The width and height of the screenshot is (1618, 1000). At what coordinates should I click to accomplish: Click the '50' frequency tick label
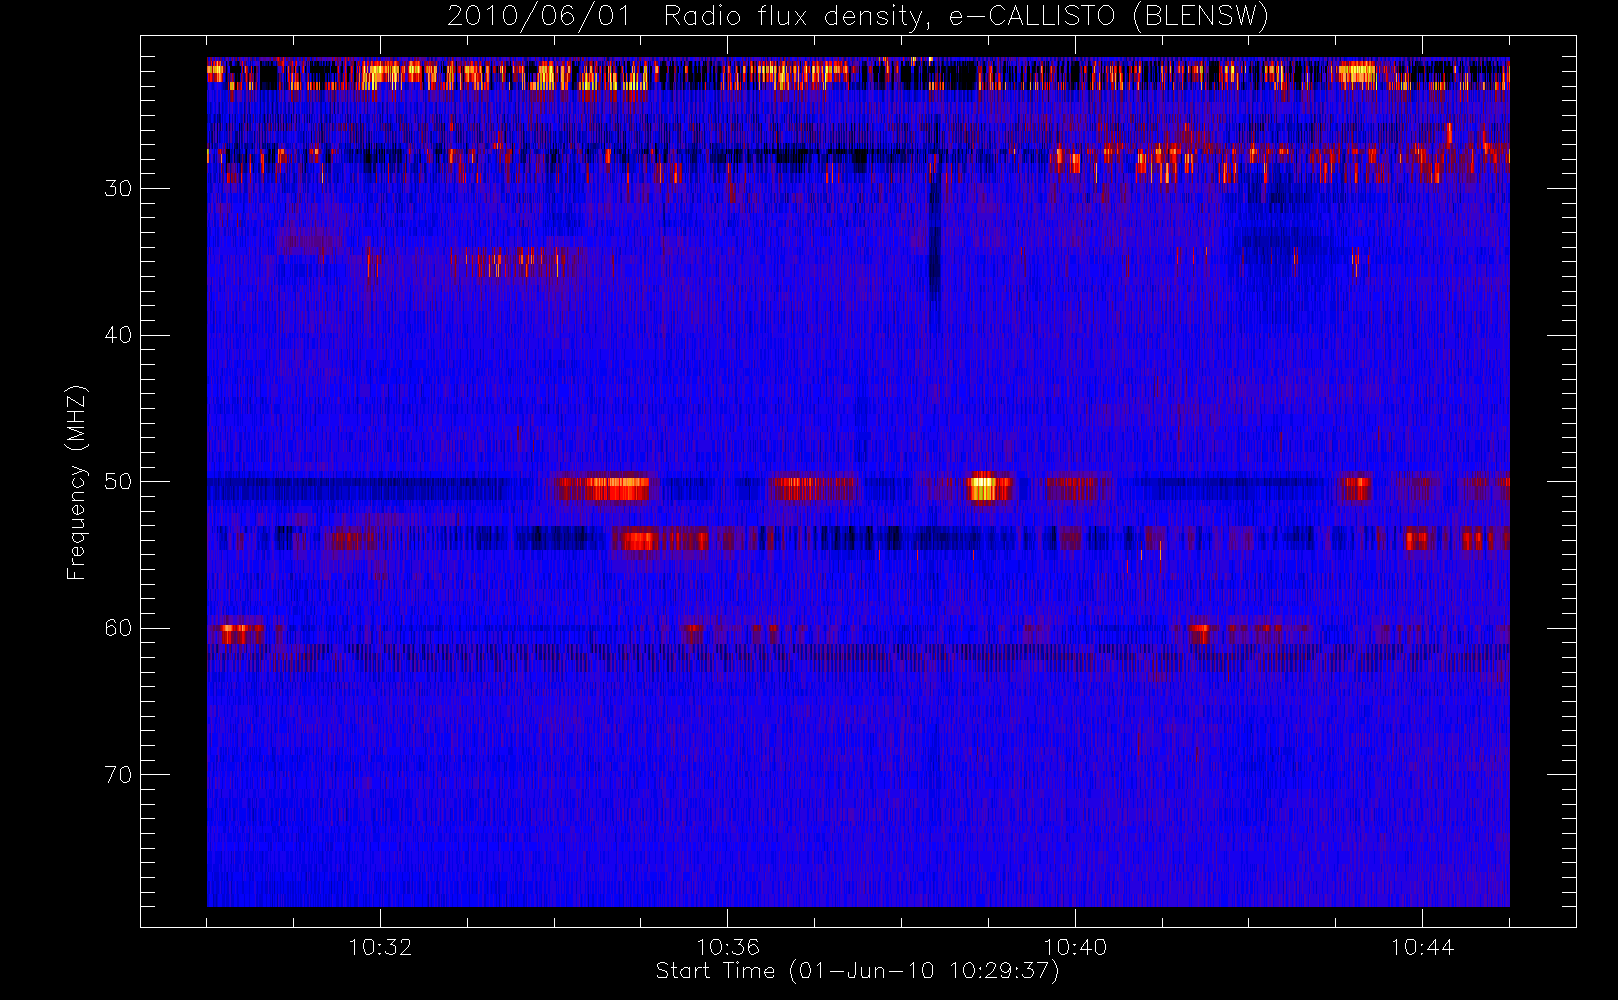tap(118, 482)
